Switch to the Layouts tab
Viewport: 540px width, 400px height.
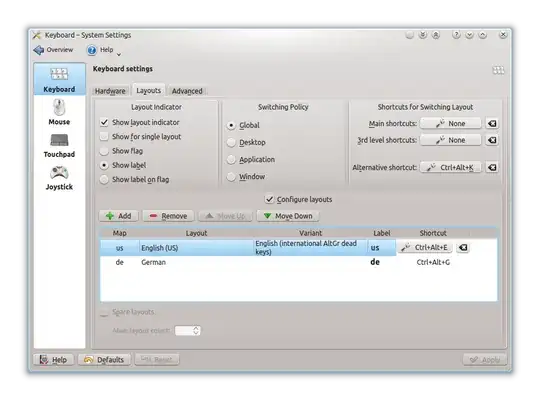(148, 90)
